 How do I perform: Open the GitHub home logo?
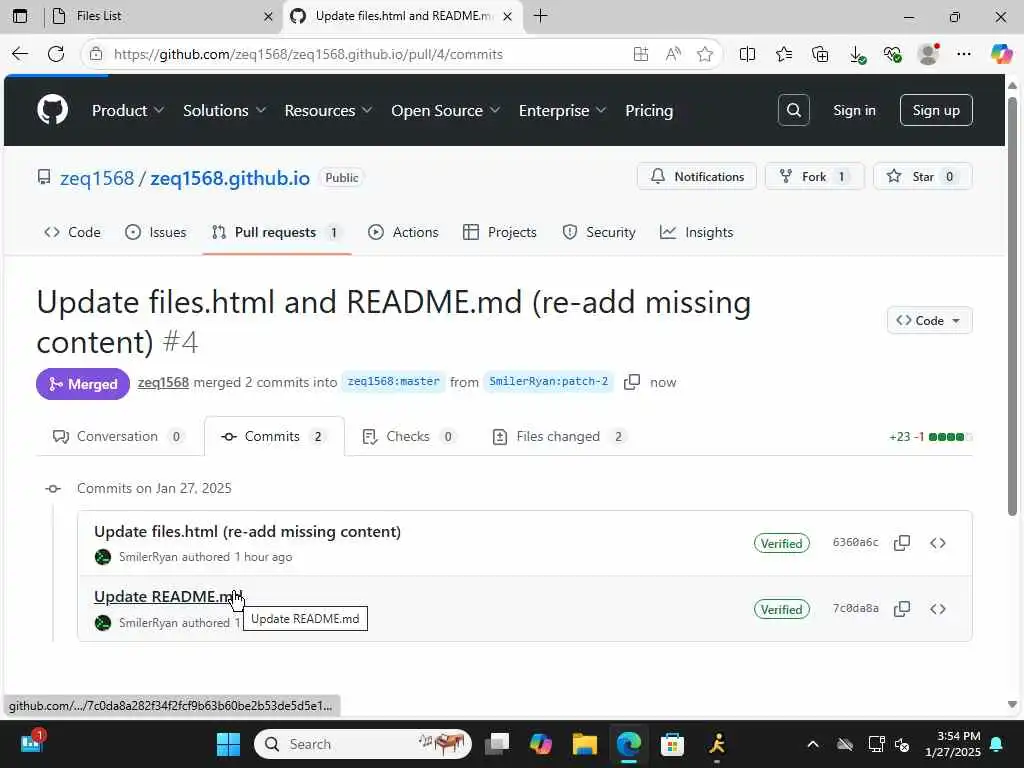click(x=52, y=110)
